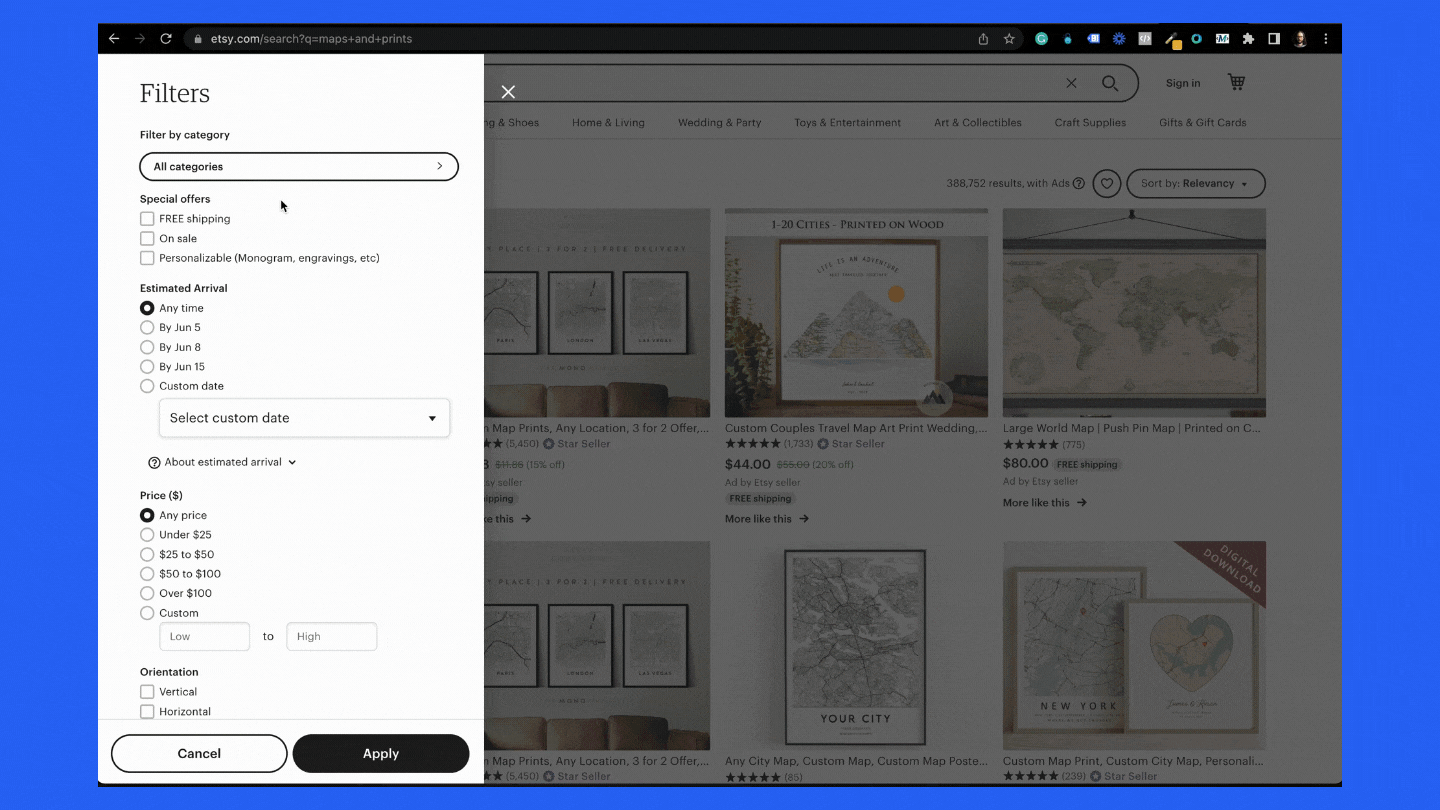Check the Vertical orientation checkbox
This screenshot has height=810, width=1440.
(147, 692)
